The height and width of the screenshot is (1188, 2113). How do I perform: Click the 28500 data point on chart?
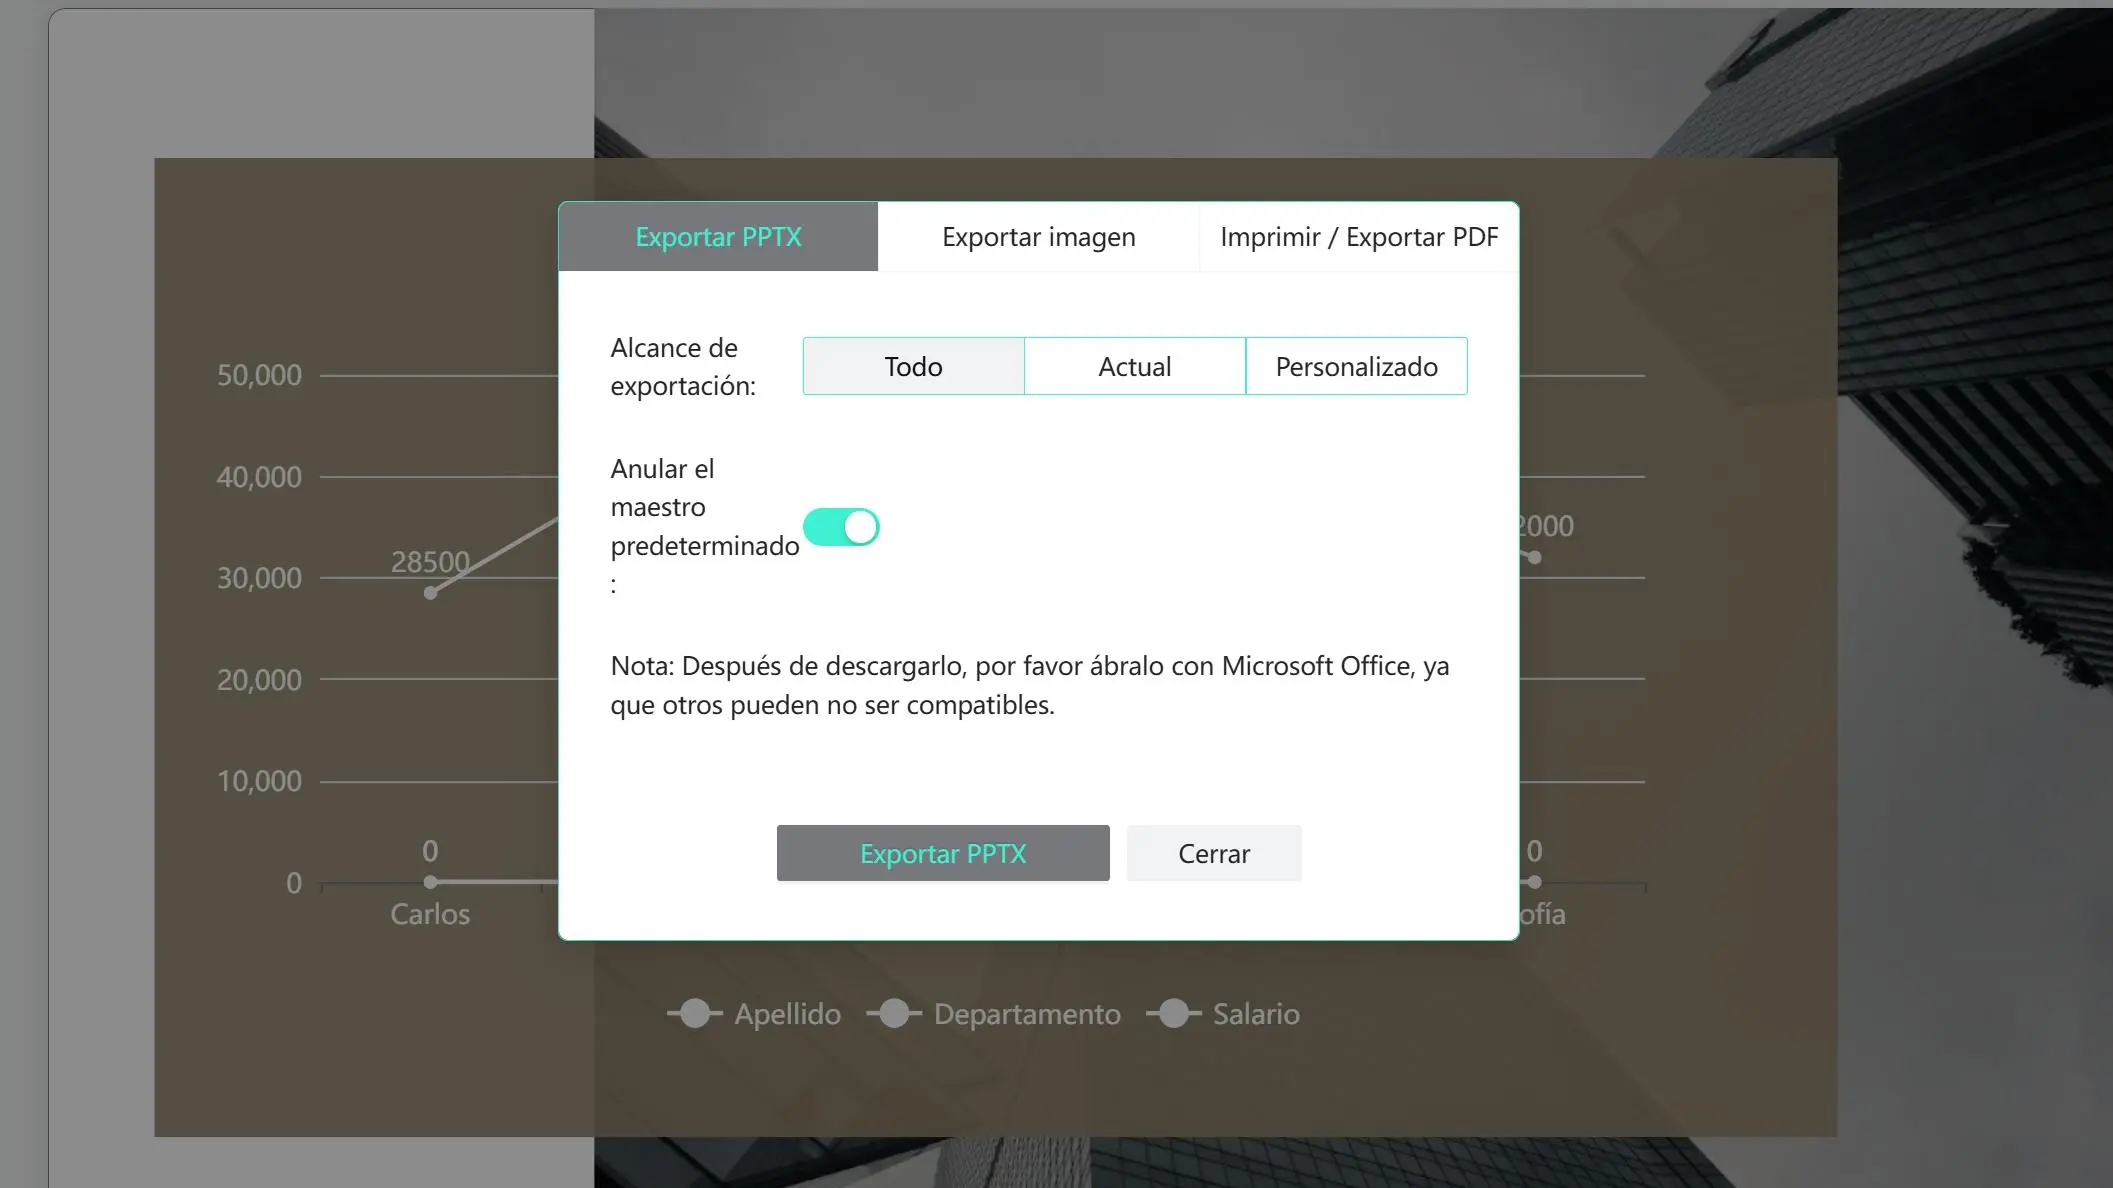(x=430, y=593)
